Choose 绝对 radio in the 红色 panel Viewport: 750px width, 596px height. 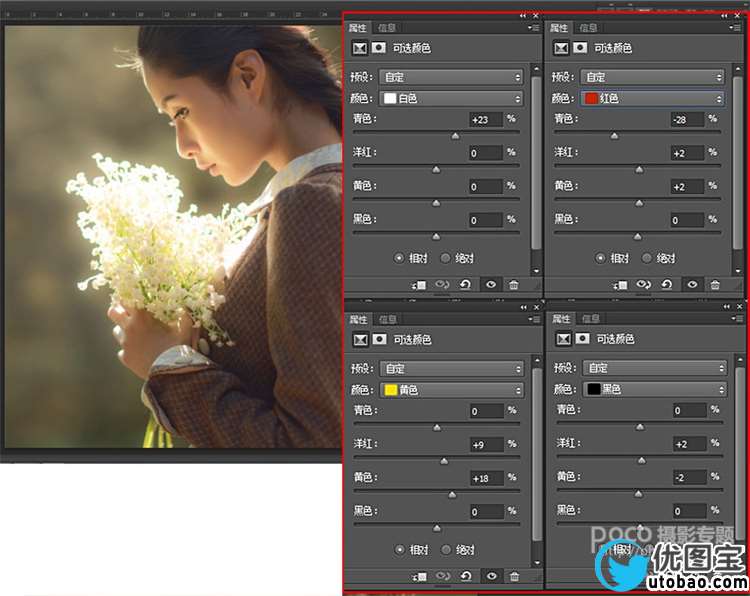pos(647,258)
